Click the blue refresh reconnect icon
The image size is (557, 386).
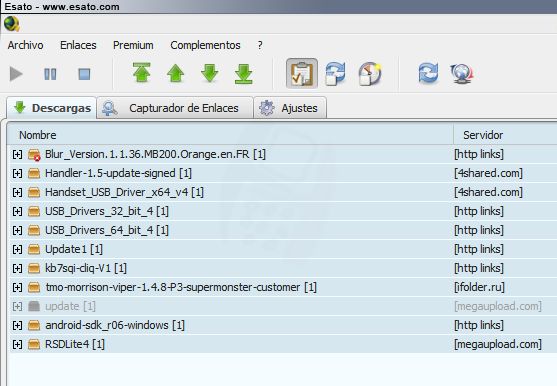point(428,73)
